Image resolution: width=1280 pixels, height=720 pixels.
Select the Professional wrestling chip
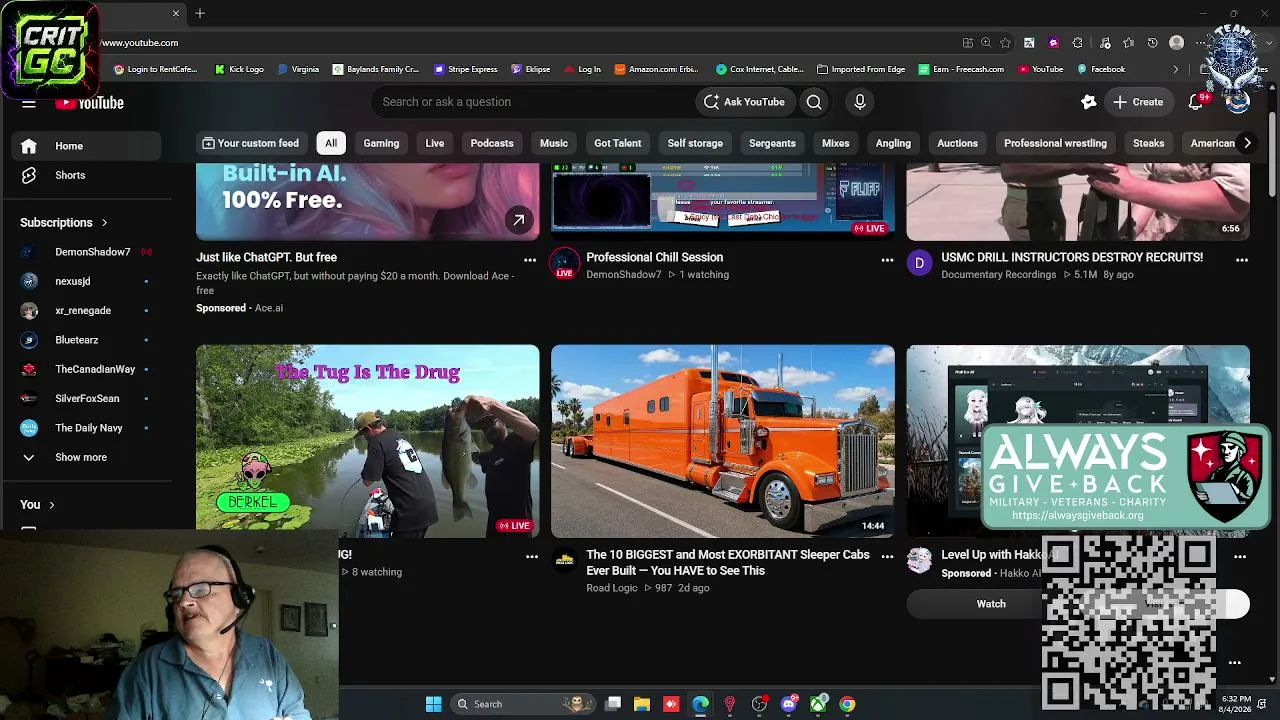(x=1055, y=143)
